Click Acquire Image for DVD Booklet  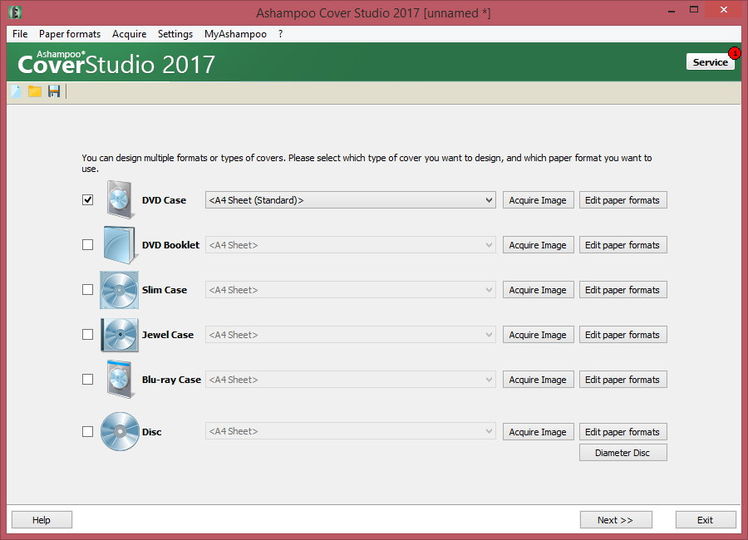coord(538,245)
